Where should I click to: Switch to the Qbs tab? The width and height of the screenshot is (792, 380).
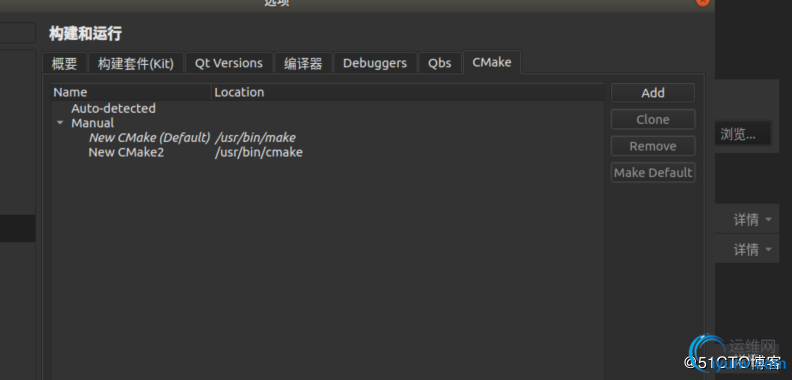[x=440, y=63]
